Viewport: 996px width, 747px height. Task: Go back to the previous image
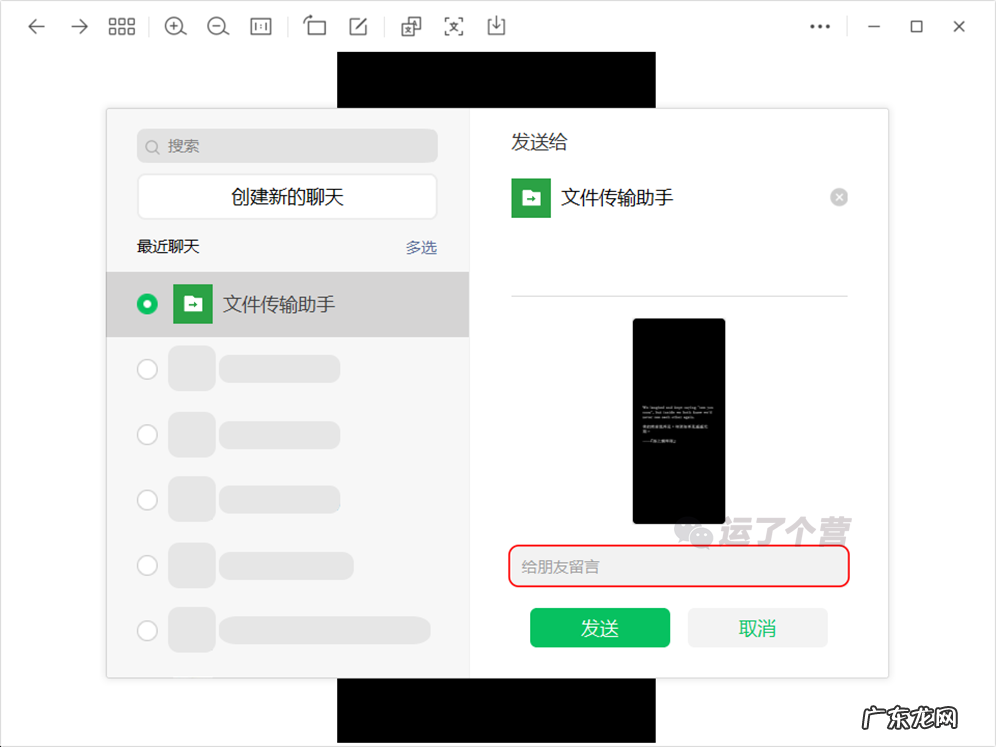(x=37, y=26)
